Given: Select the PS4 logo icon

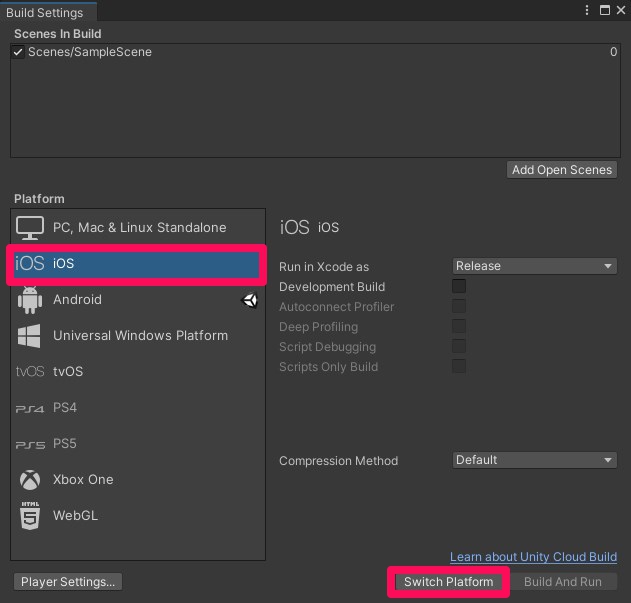Looking at the screenshot, I should (x=30, y=409).
